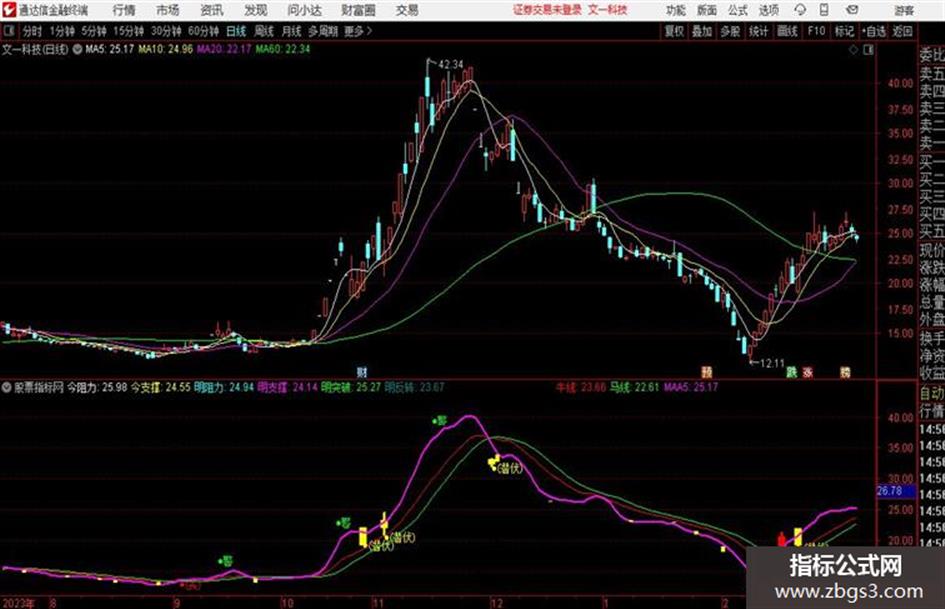Open the 版面 menu
Image resolution: width=945 pixels, height=609 pixels.
click(x=707, y=10)
